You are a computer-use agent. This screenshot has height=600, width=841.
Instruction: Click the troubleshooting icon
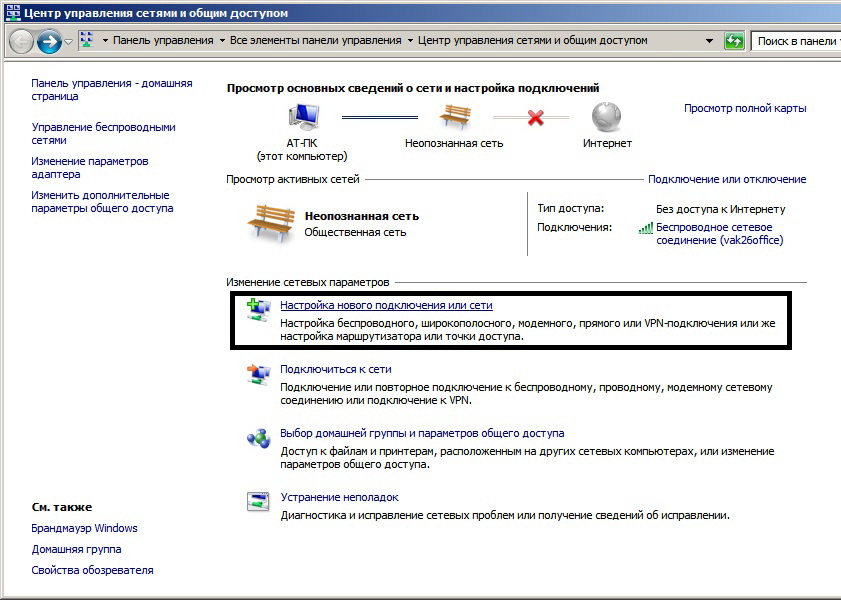pos(258,501)
